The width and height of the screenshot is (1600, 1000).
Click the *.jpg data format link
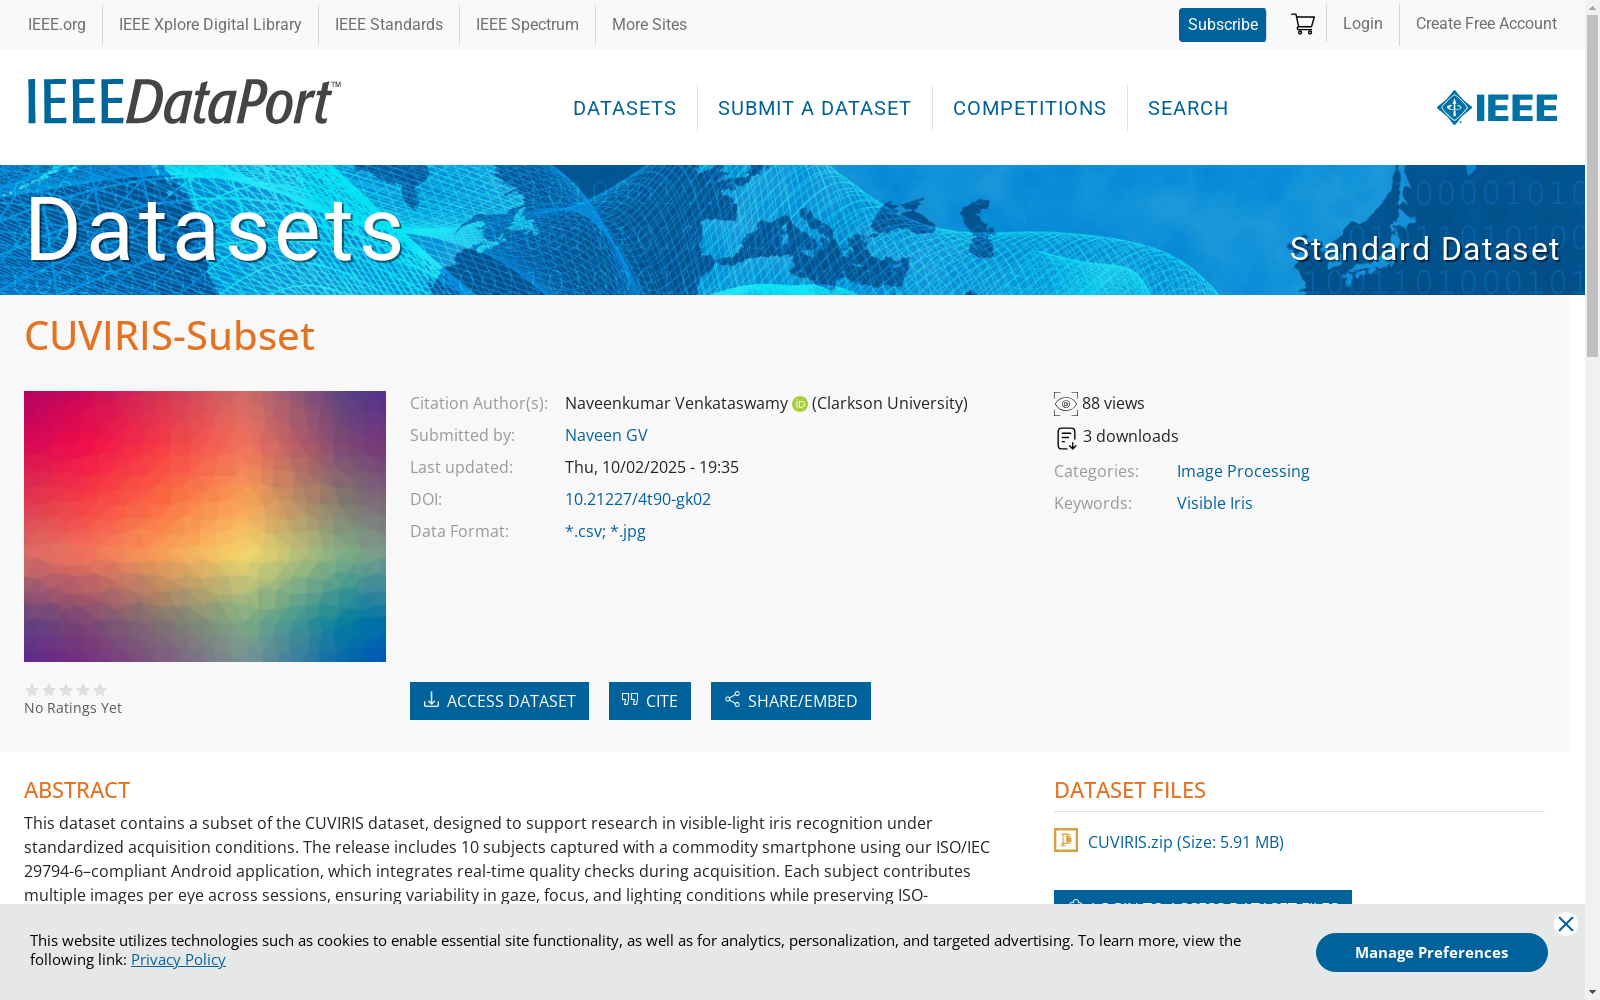[x=628, y=531]
